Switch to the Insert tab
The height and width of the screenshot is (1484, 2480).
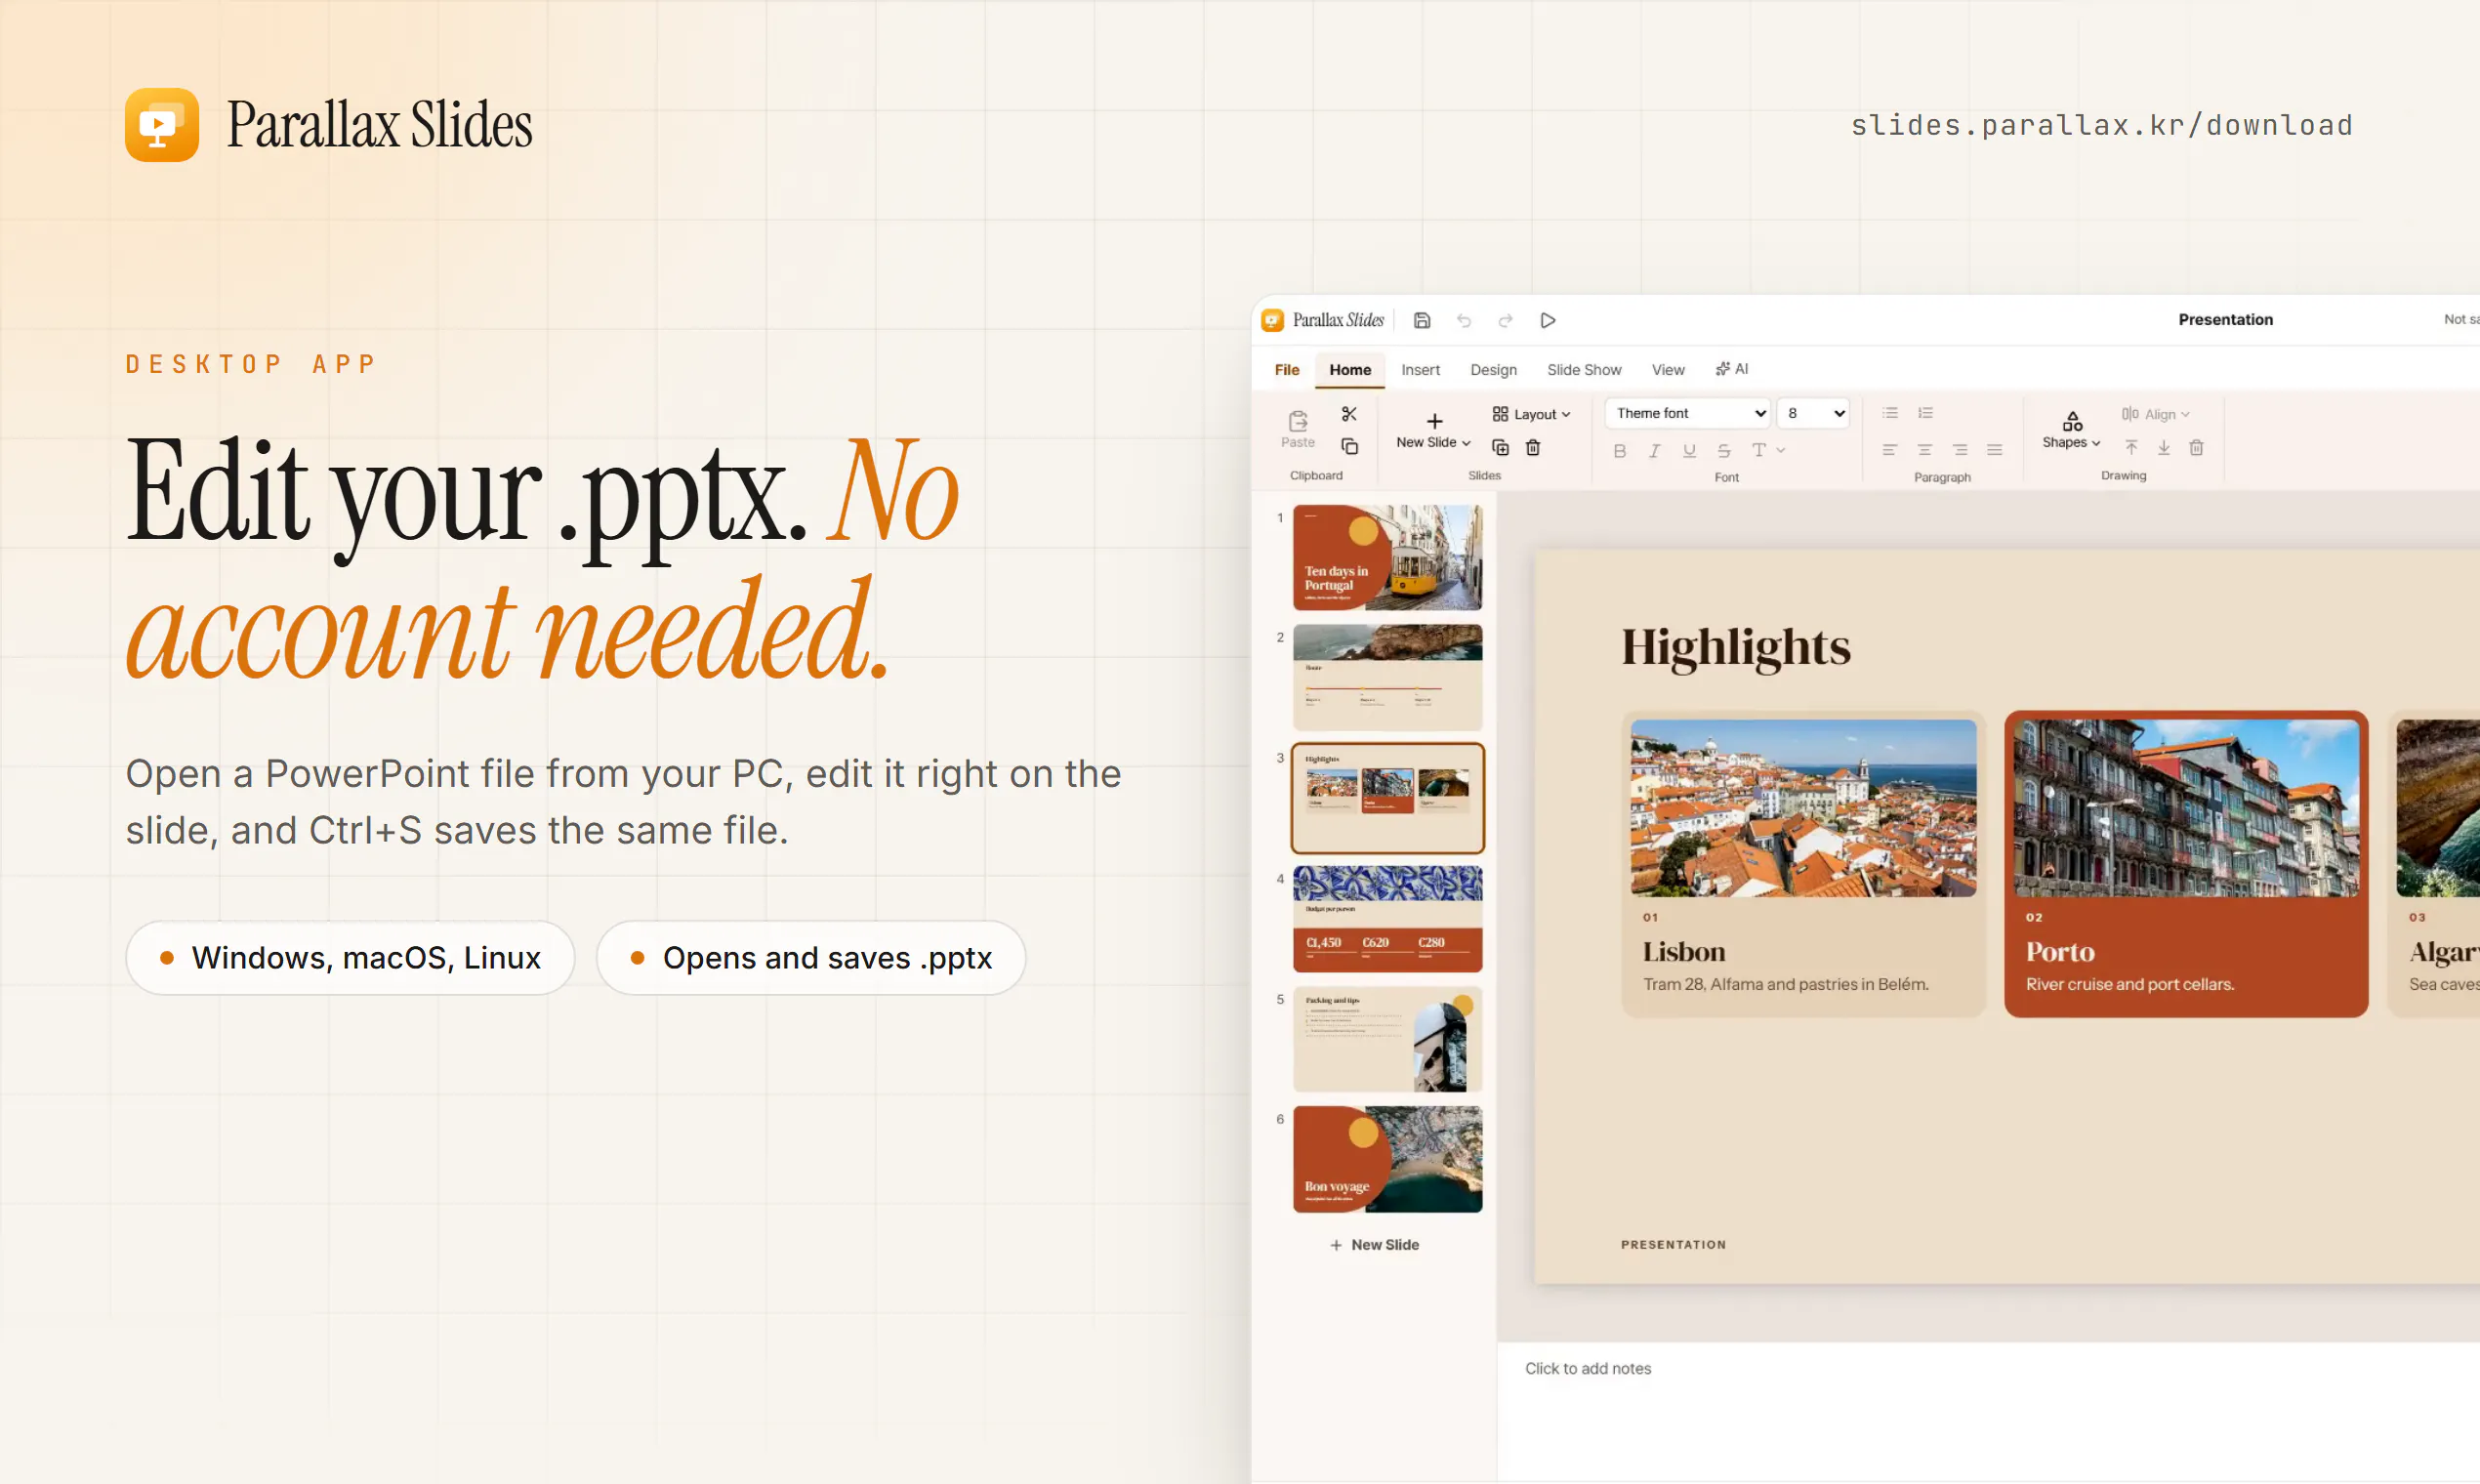click(x=1420, y=370)
